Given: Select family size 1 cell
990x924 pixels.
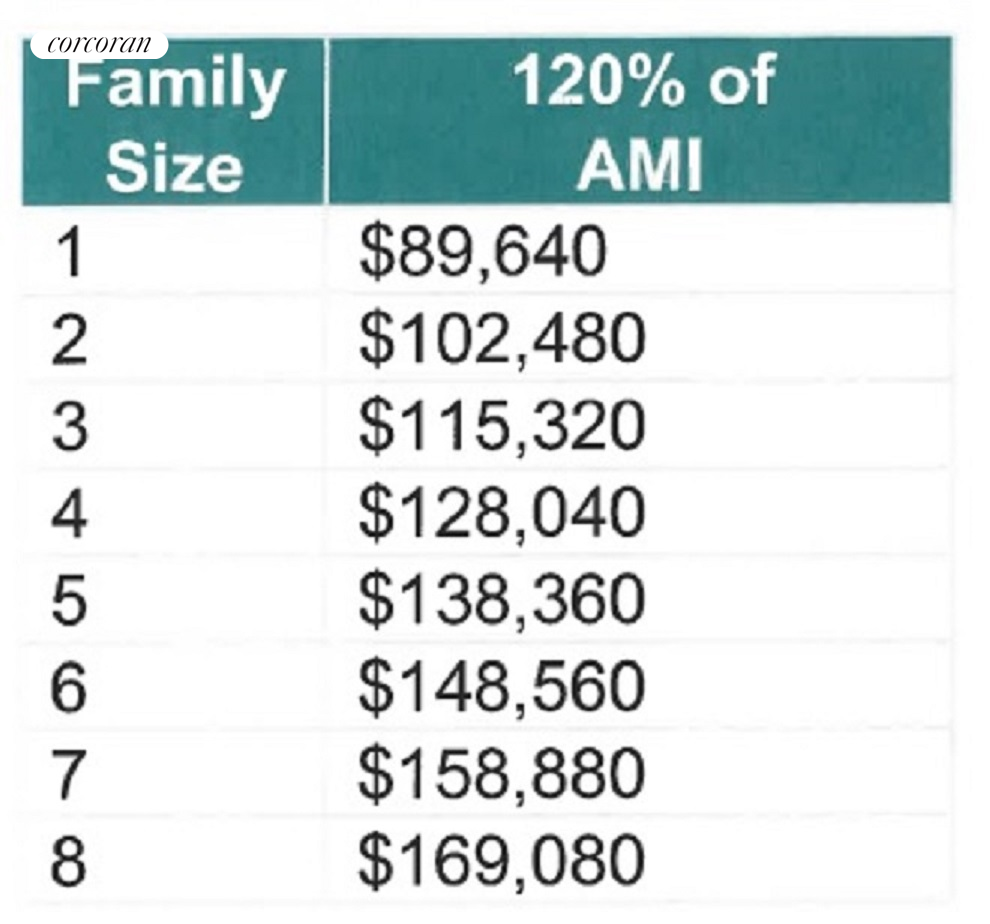Looking at the screenshot, I should click(x=67, y=254).
